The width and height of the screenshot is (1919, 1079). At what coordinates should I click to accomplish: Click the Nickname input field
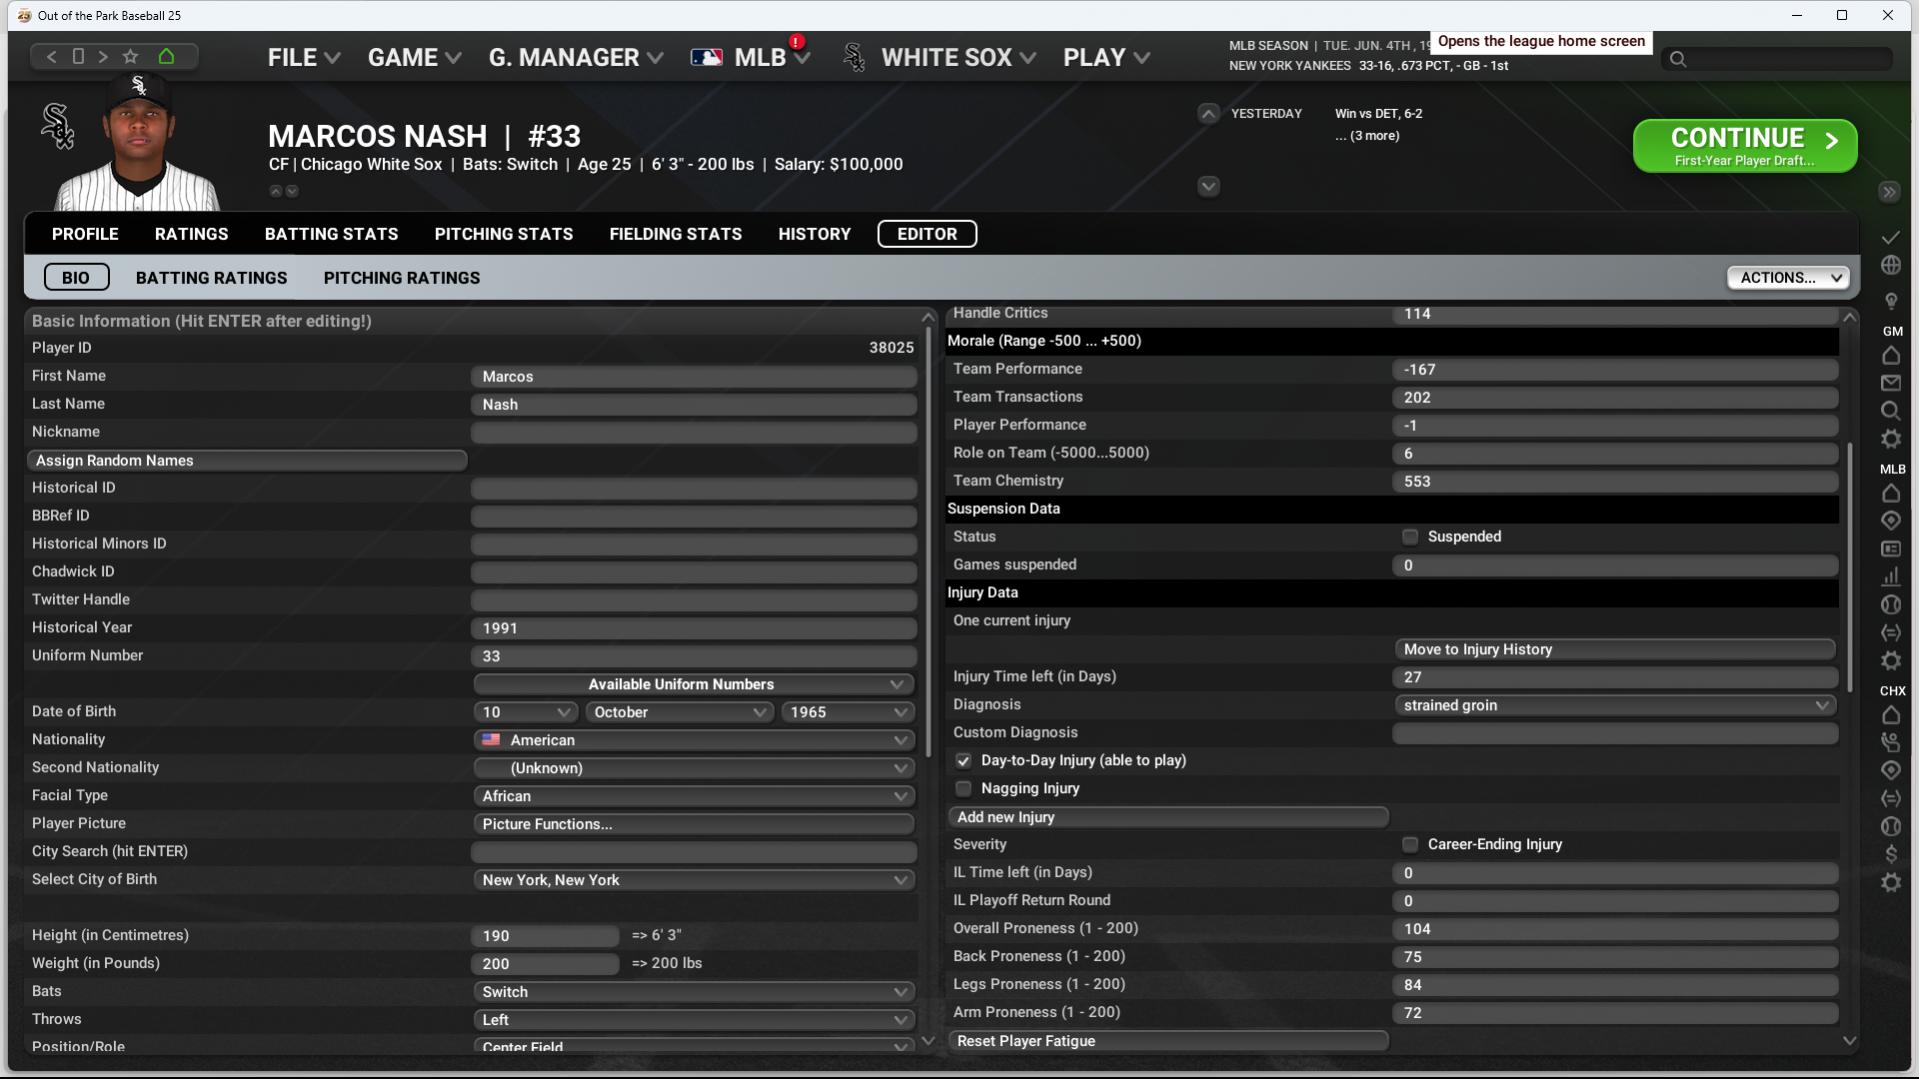(693, 433)
